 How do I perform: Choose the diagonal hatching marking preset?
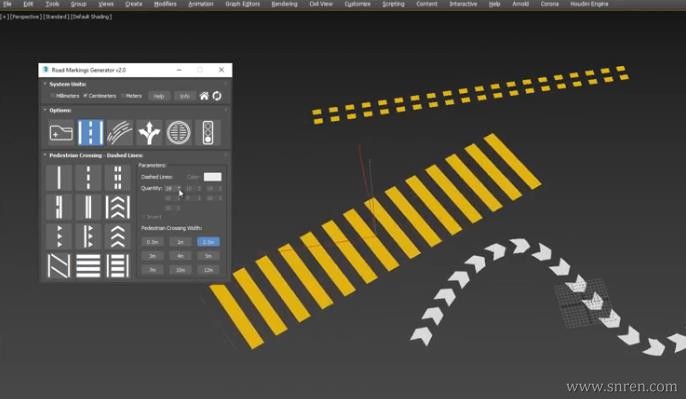coord(59,265)
